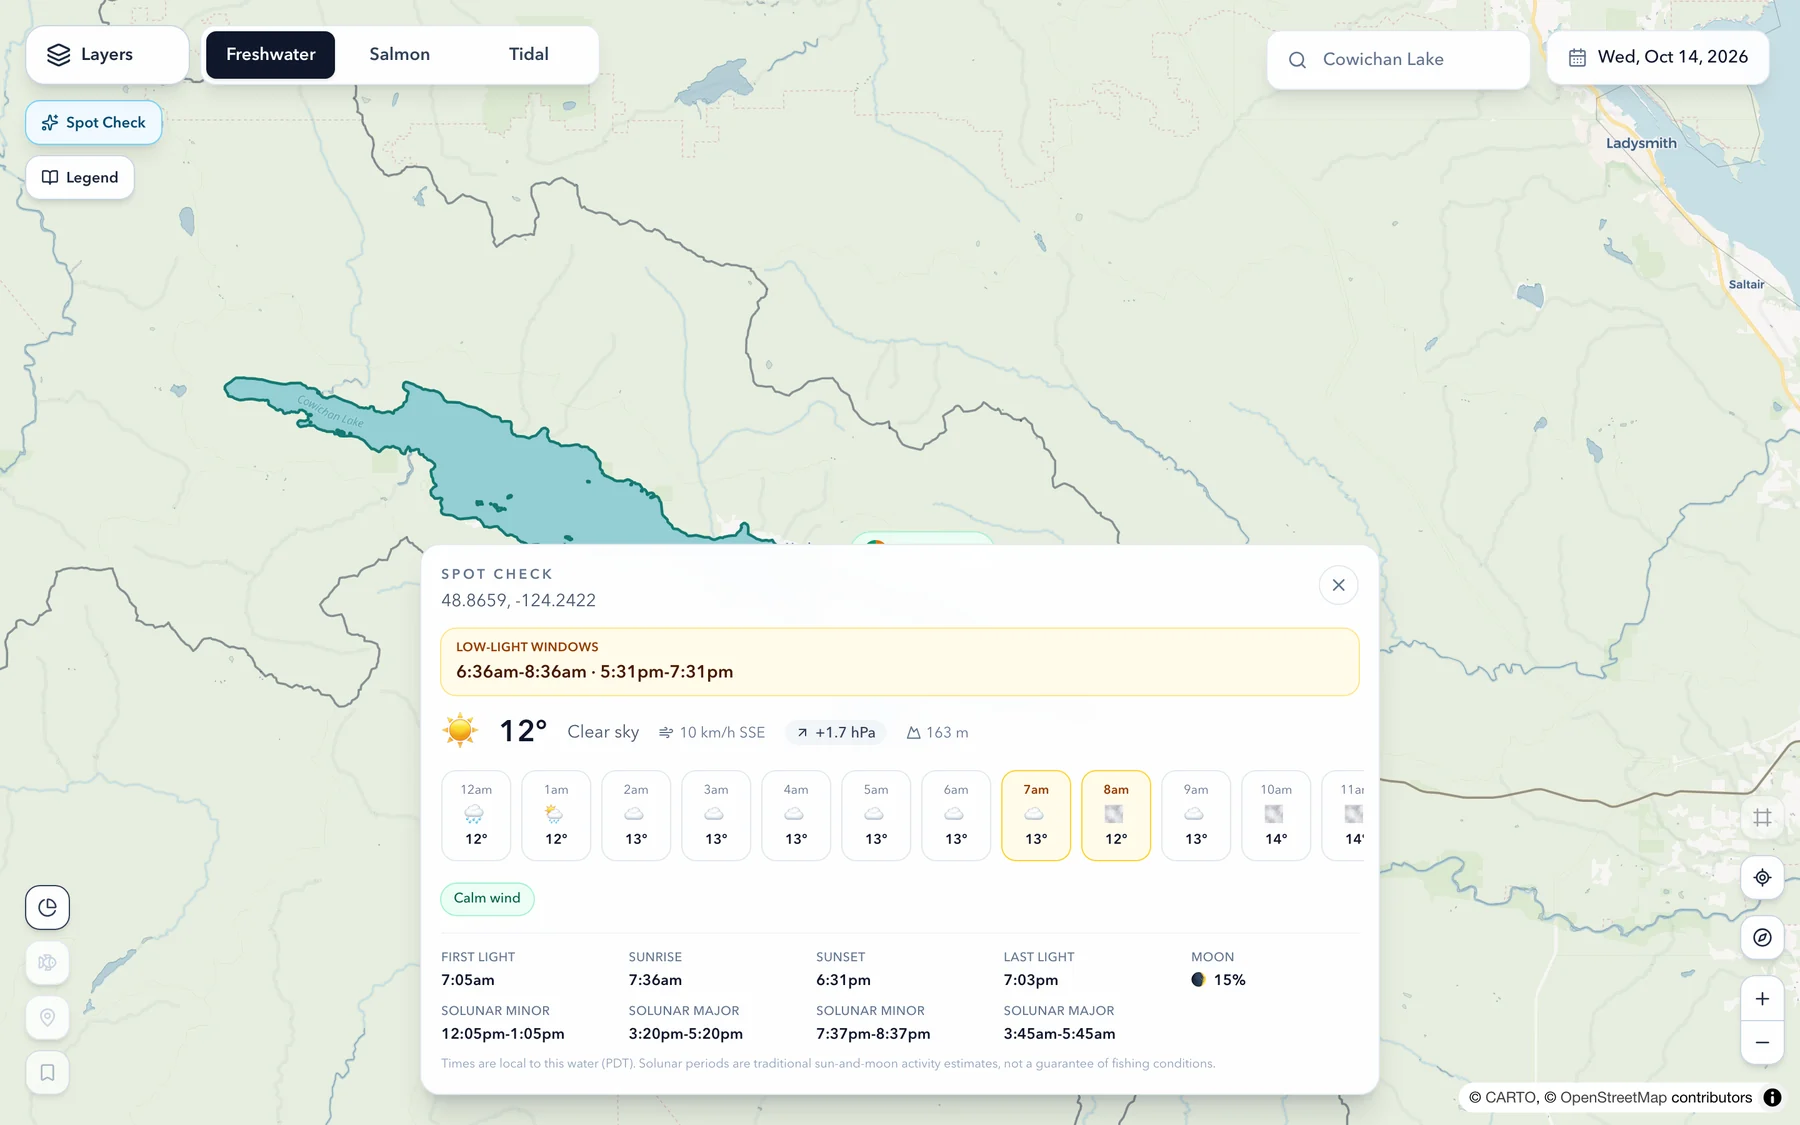Click the Ladysmith map label
Viewport: 1800px width, 1125px height.
click(1641, 143)
